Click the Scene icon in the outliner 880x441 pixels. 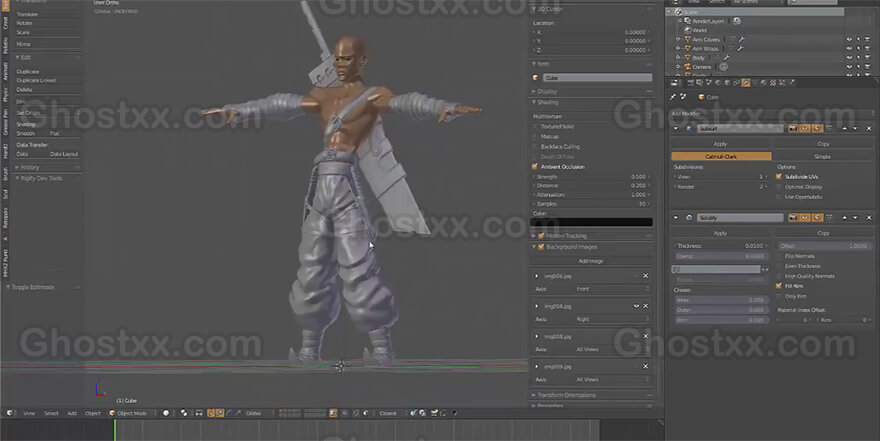679,12
